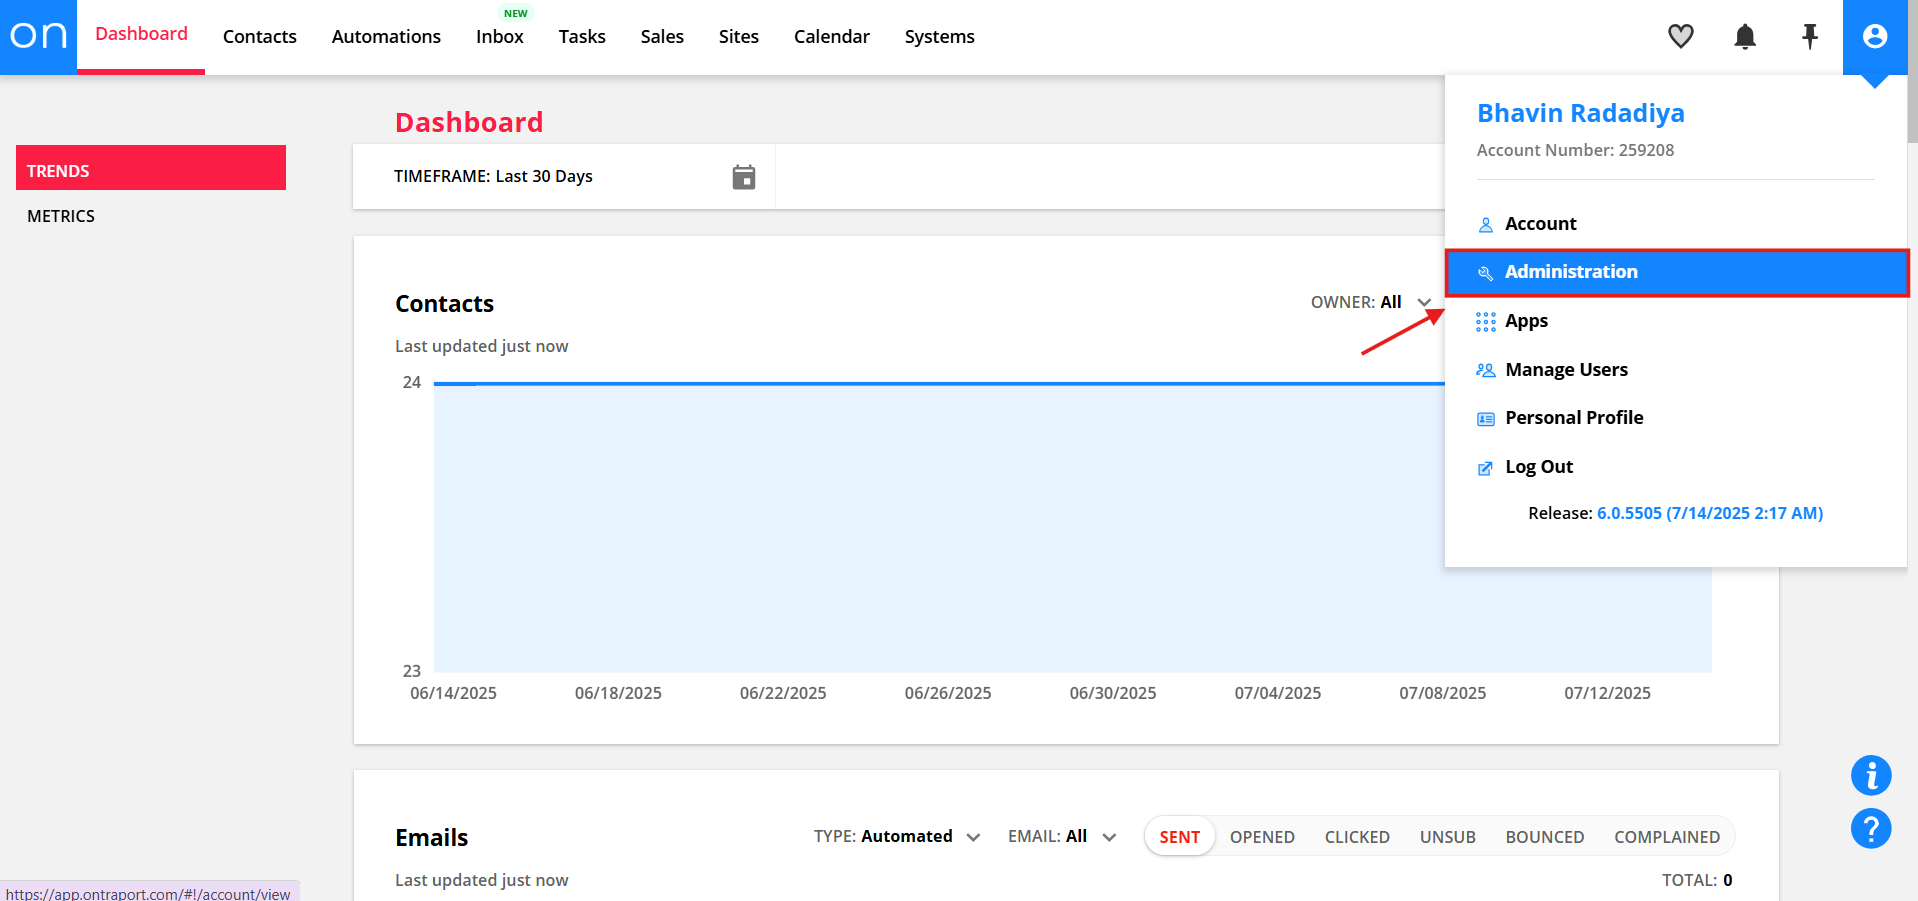Select the UNSUB email filter
The height and width of the screenshot is (901, 1918).
(1448, 837)
